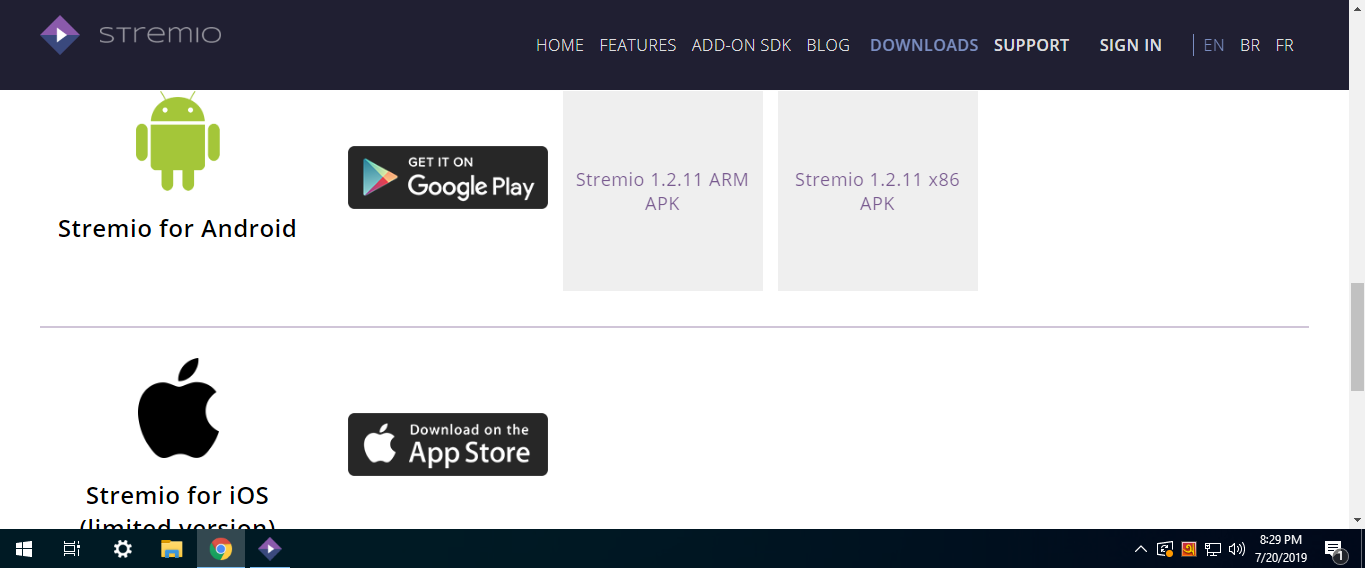Open the Stremio app from the taskbar

click(x=270, y=549)
